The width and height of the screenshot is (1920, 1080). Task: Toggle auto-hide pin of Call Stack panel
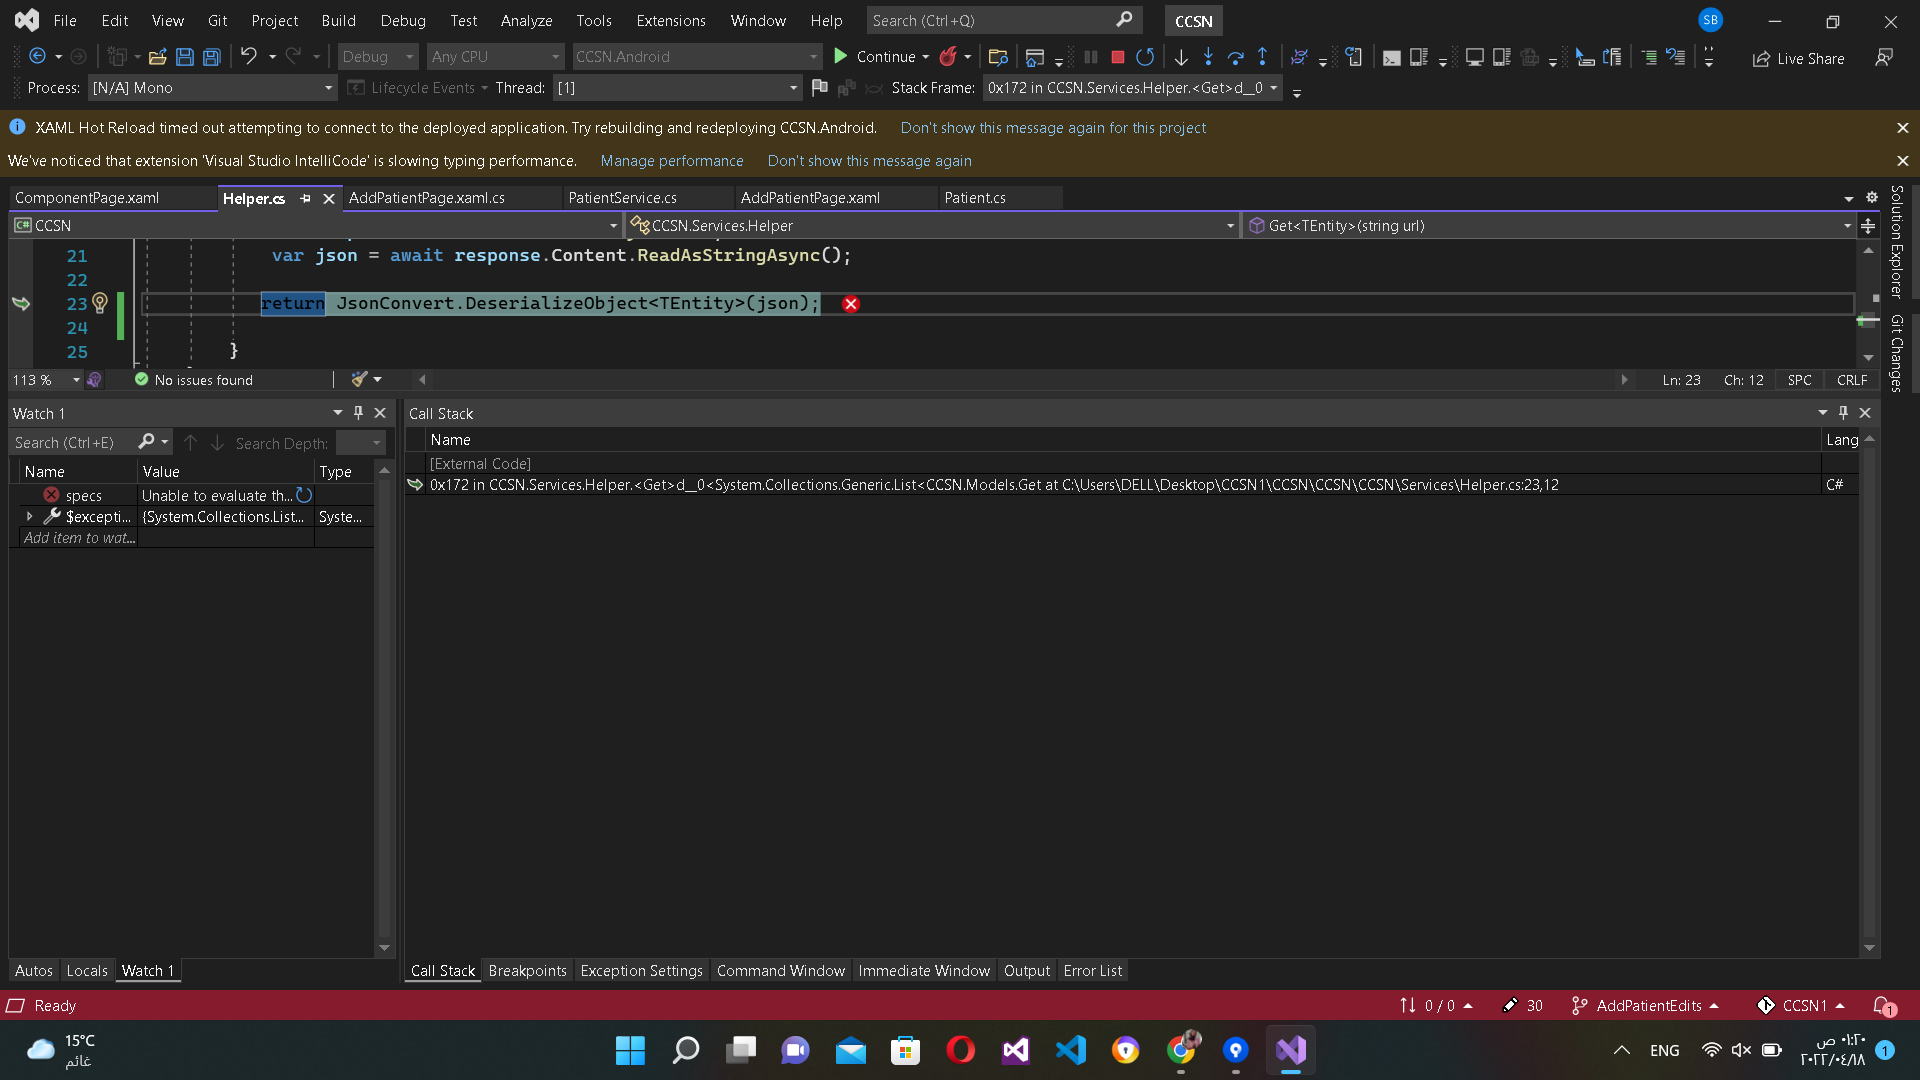[x=1844, y=413]
